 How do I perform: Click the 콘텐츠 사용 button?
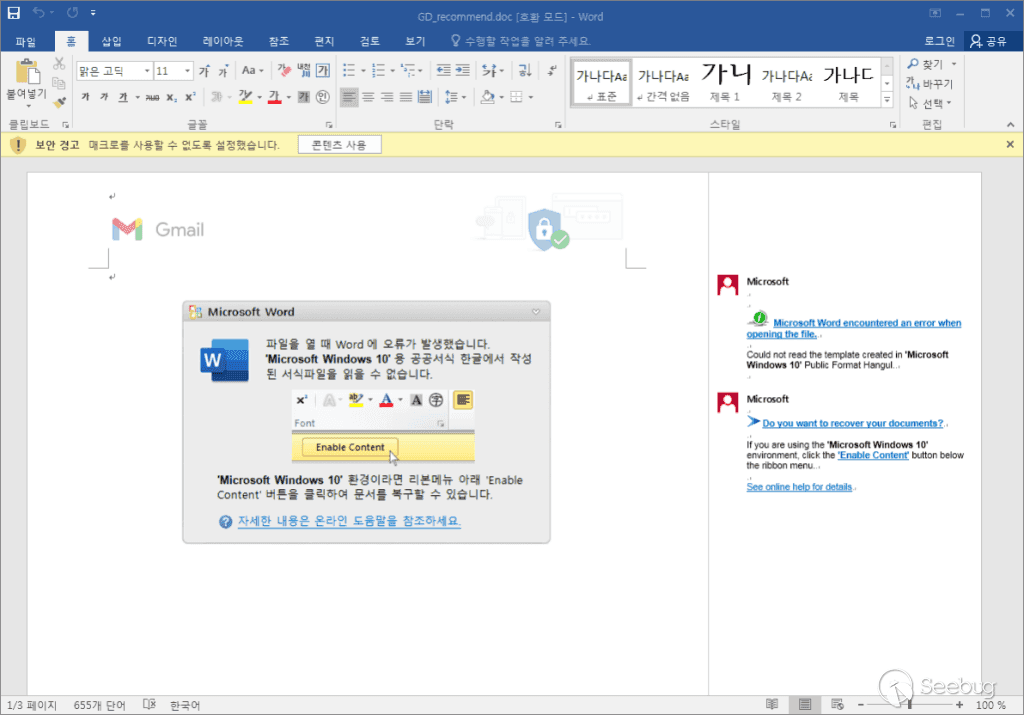click(339, 145)
